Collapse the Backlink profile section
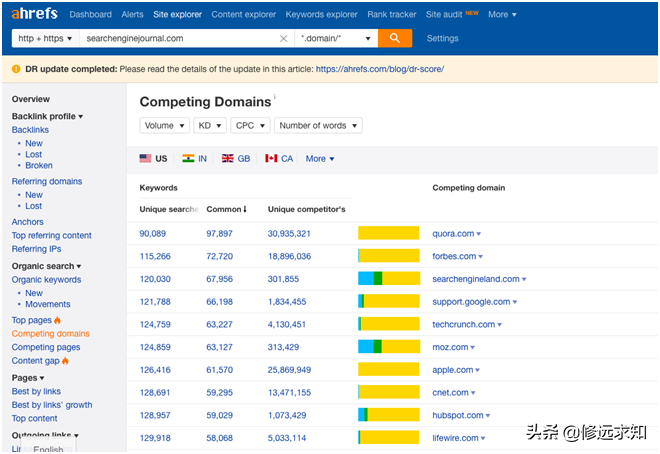Viewport: 660px width, 454px height. [47, 116]
